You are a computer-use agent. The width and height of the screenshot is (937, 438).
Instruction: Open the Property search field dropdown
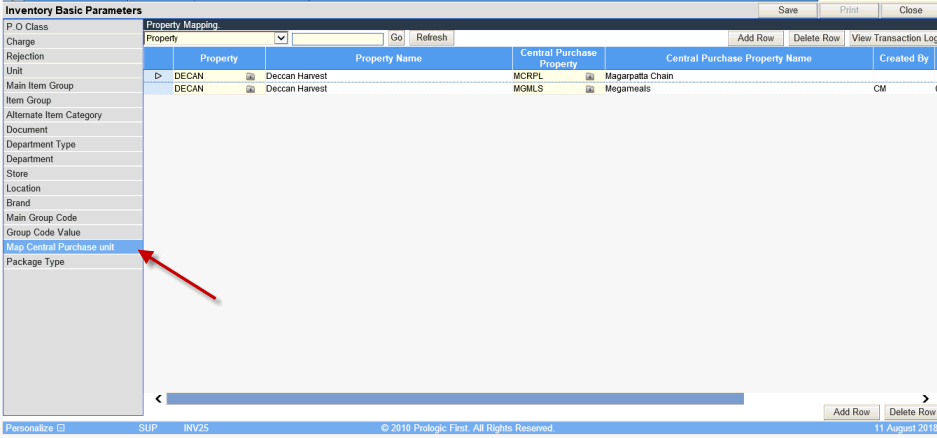click(x=281, y=38)
